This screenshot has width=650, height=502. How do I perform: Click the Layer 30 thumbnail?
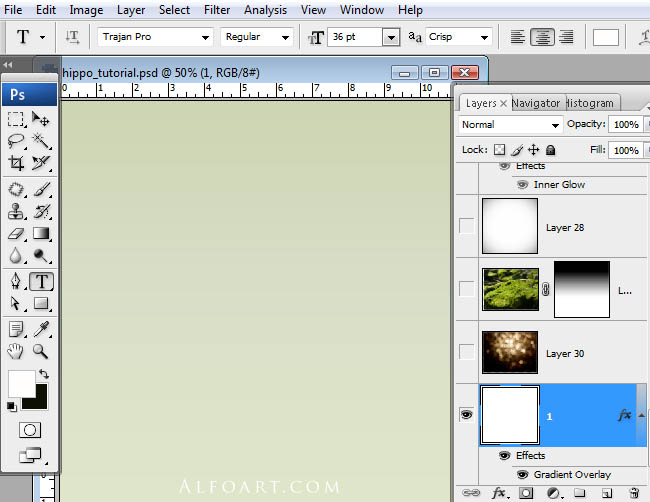(x=510, y=352)
